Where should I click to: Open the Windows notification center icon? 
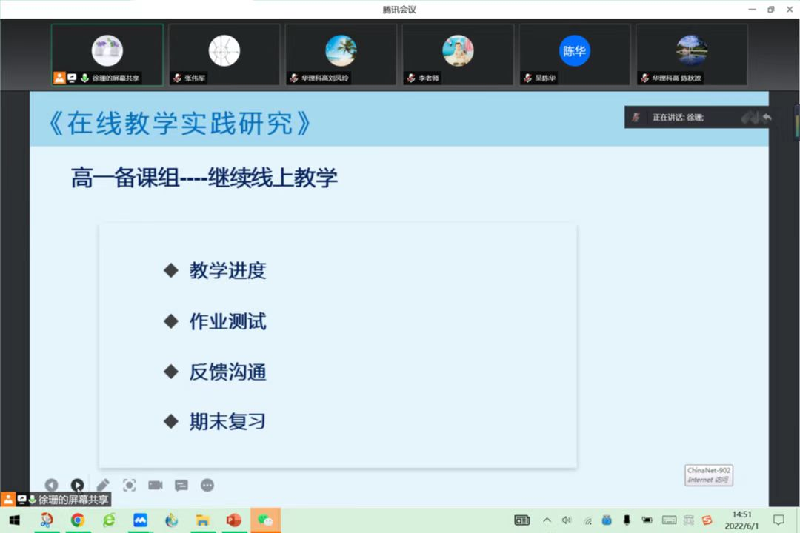point(779,520)
